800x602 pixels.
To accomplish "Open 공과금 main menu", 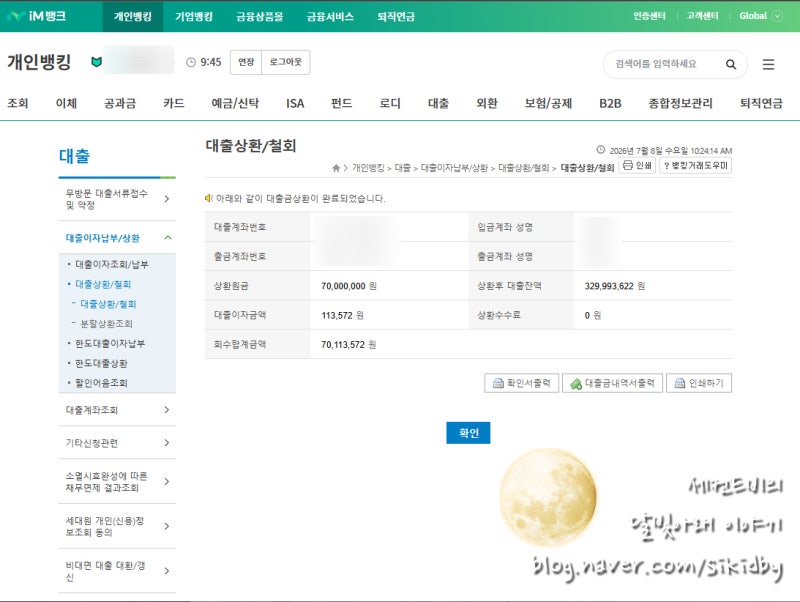I will 120,103.
